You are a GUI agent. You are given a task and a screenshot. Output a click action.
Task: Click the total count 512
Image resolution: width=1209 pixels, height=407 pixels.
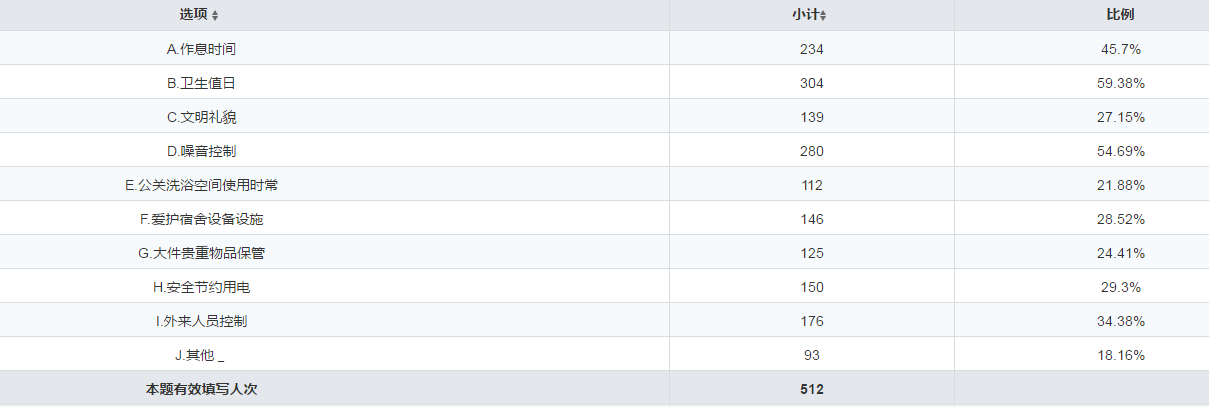[812, 389]
